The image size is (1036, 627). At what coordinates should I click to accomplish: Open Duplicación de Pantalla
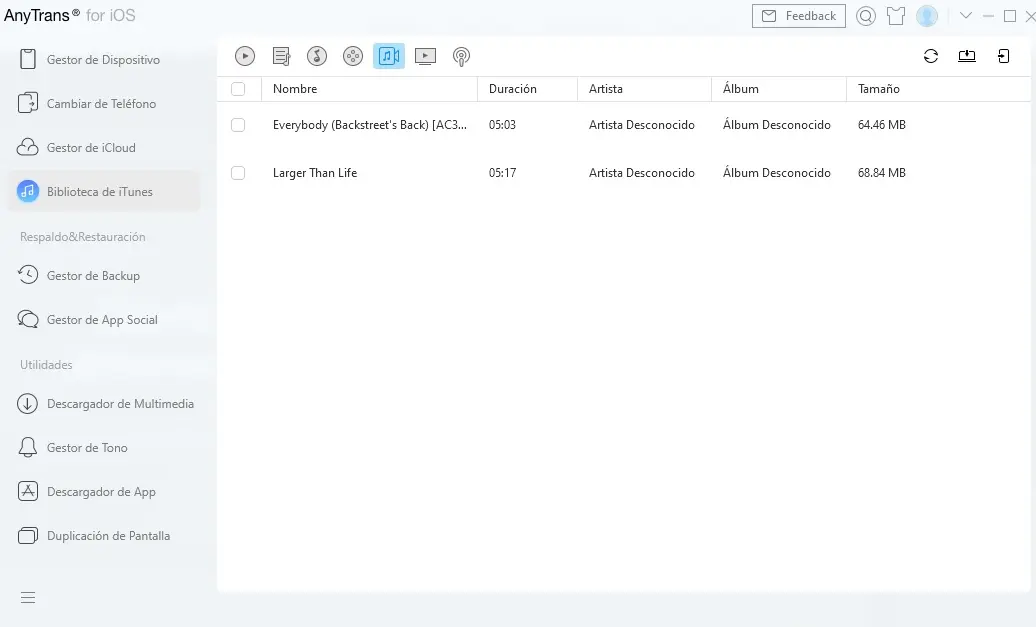103,536
